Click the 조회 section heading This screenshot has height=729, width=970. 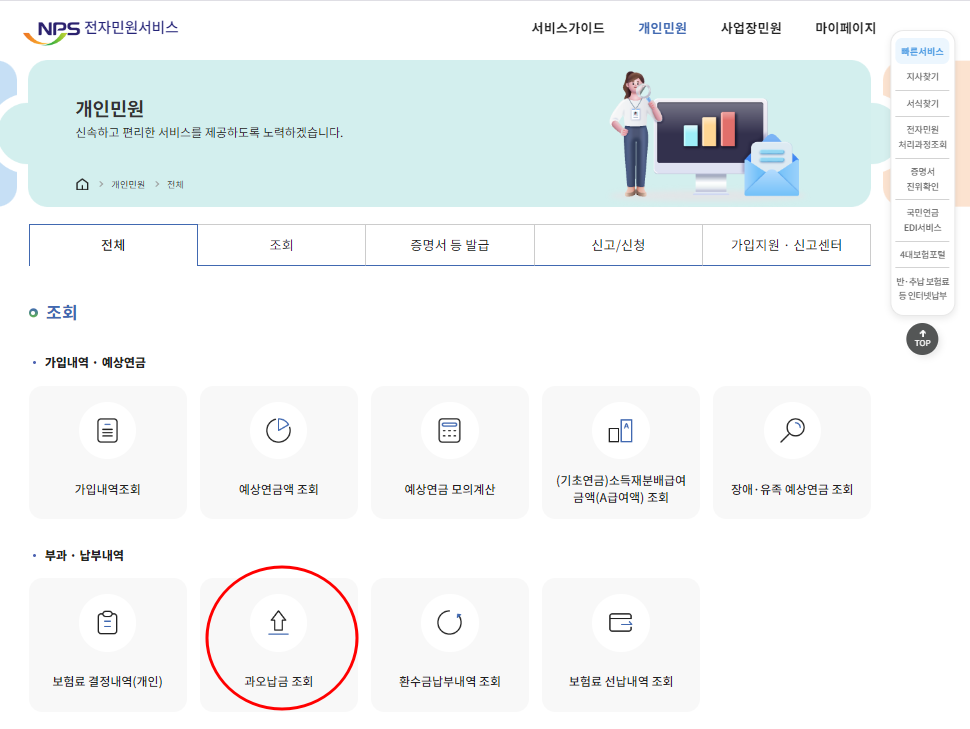coord(61,313)
